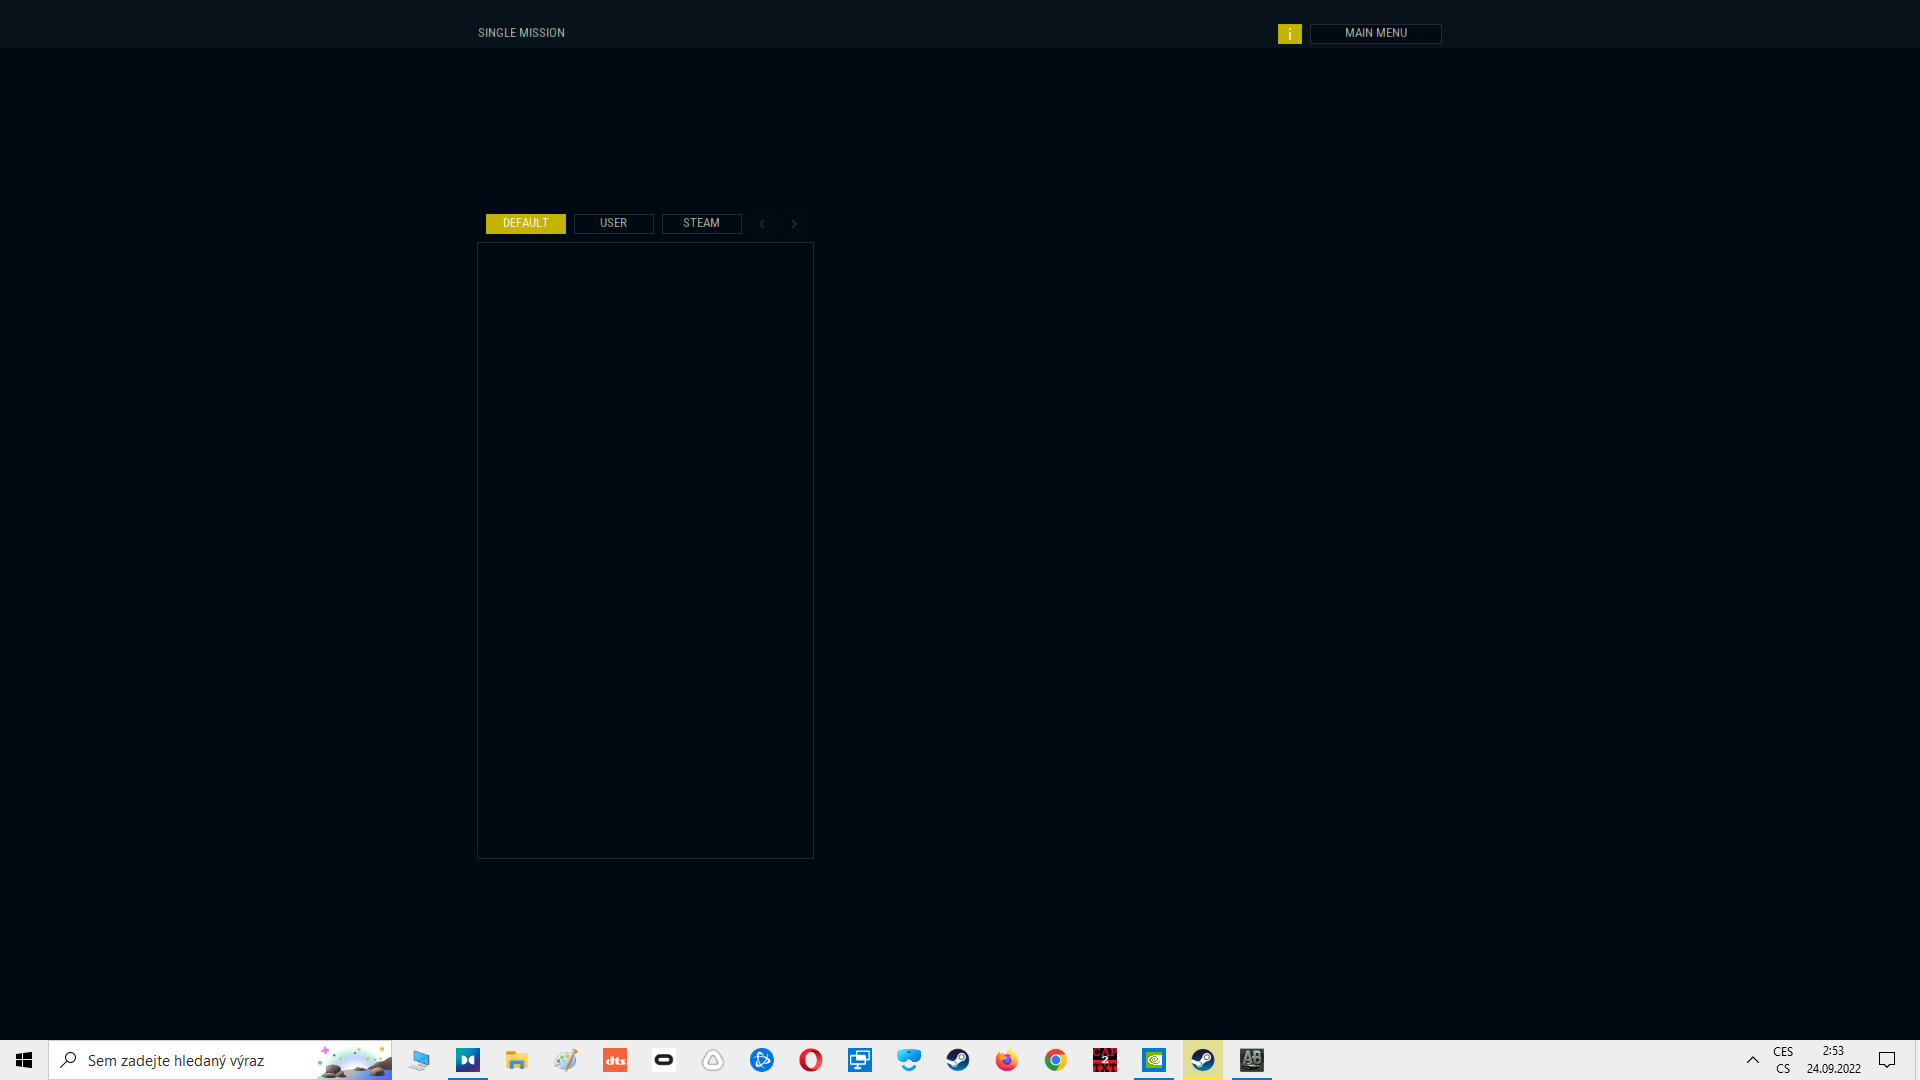Image resolution: width=1920 pixels, height=1080 pixels.
Task: Click the previous page left arrow
Action: pyautogui.click(x=762, y=224)
